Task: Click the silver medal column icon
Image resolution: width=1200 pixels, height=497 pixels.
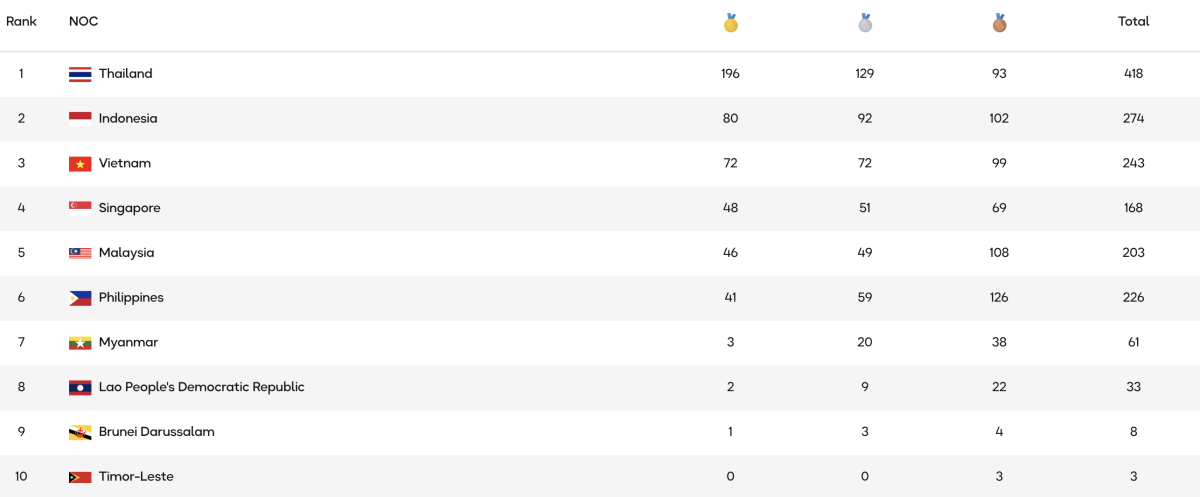Action: coord(865,22)
